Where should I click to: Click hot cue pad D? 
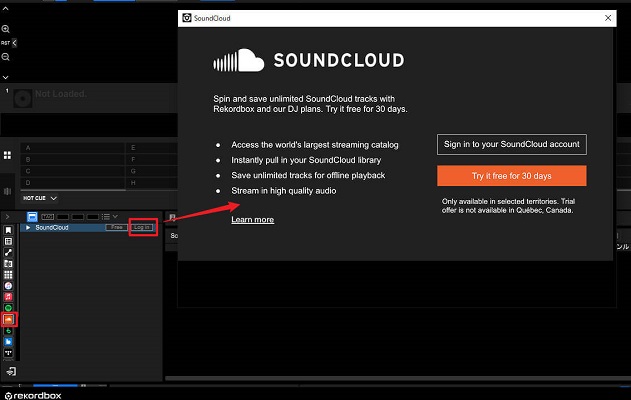(x=72, y=183)
